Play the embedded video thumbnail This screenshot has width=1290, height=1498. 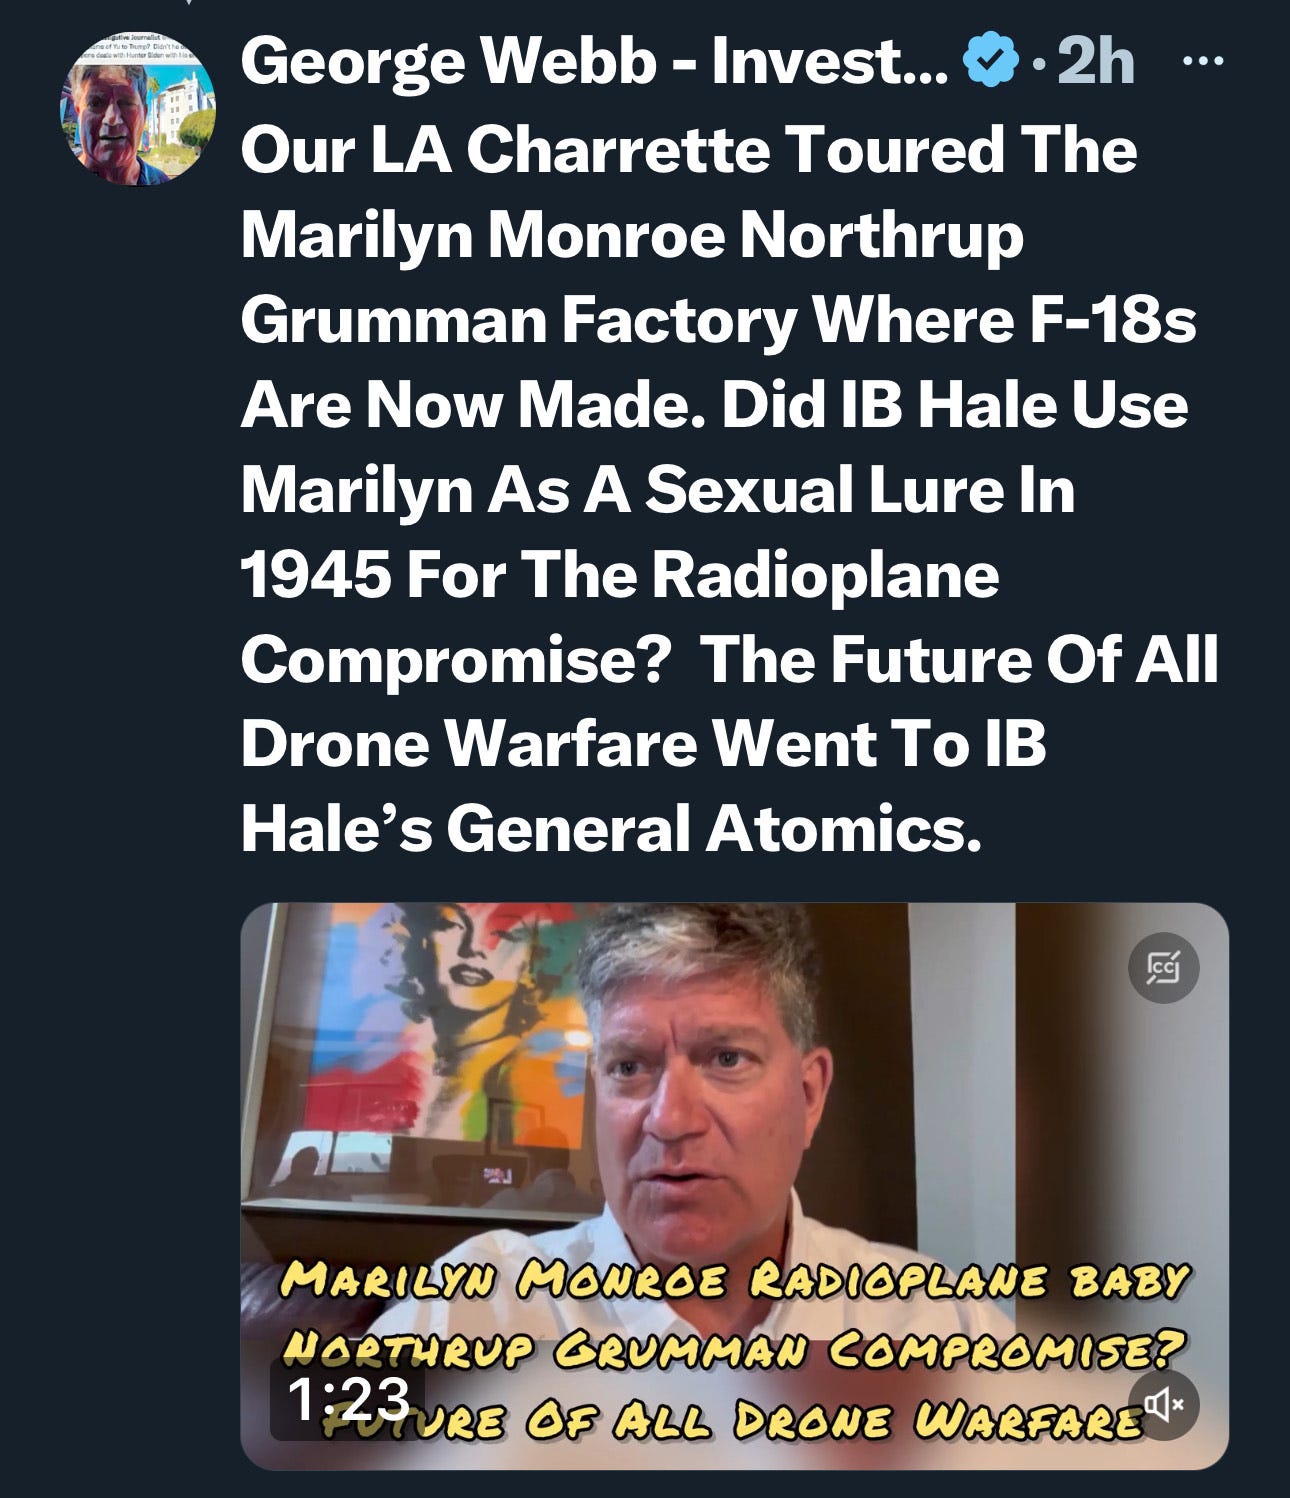[x=734, y=1185]
